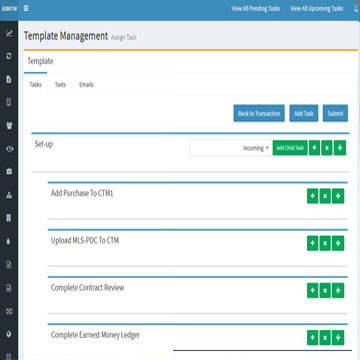Switch to the Texts tab
The width and height of the screenshot is (360, 360).
60,85
